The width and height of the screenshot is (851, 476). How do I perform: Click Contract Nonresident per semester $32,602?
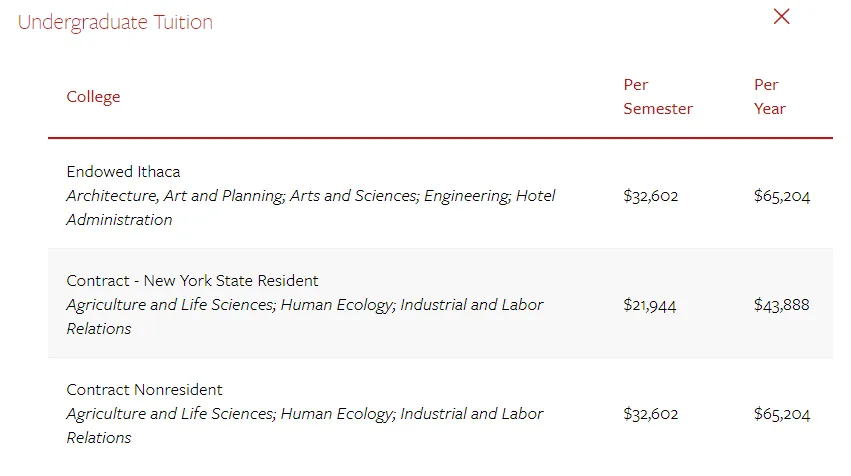tap(650, 414)
